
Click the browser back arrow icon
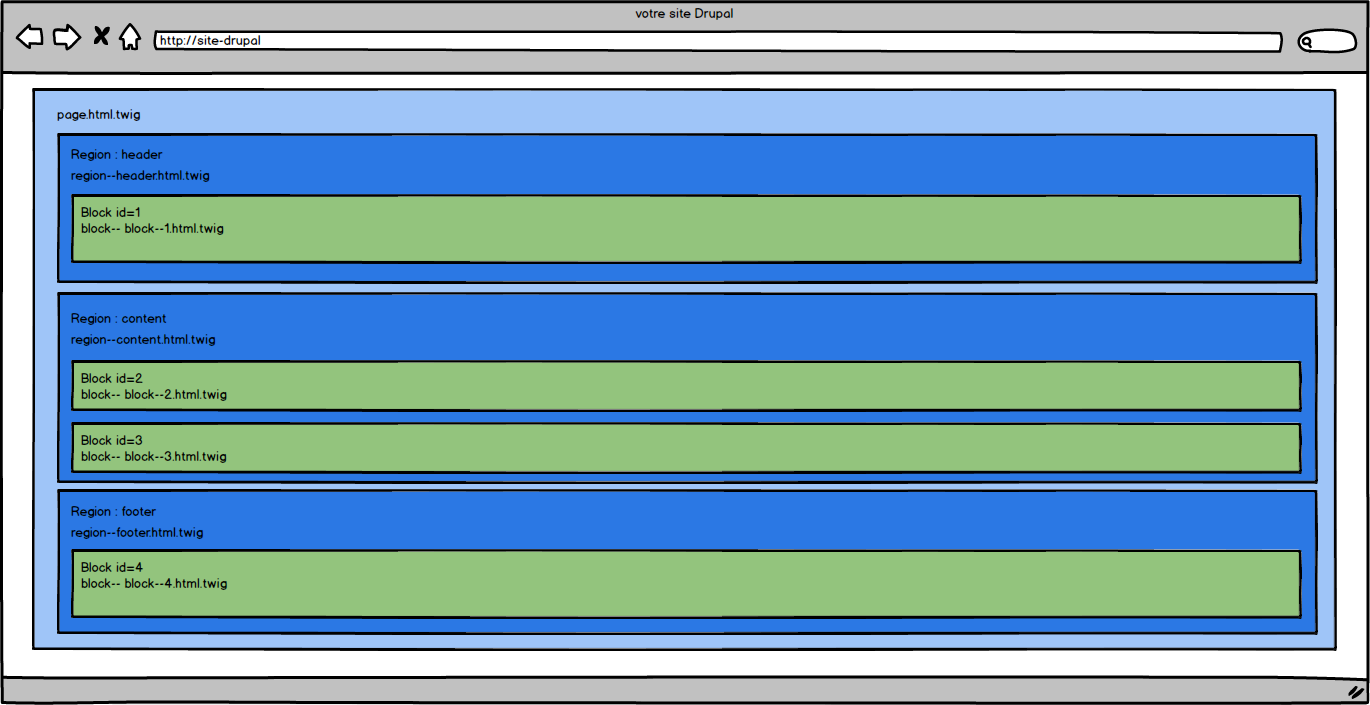point(30,38)
